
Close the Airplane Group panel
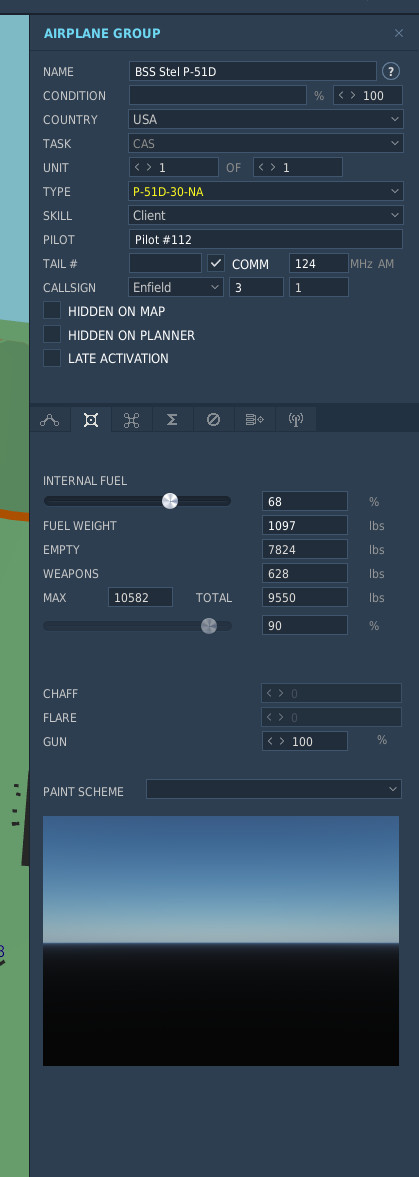399,33
